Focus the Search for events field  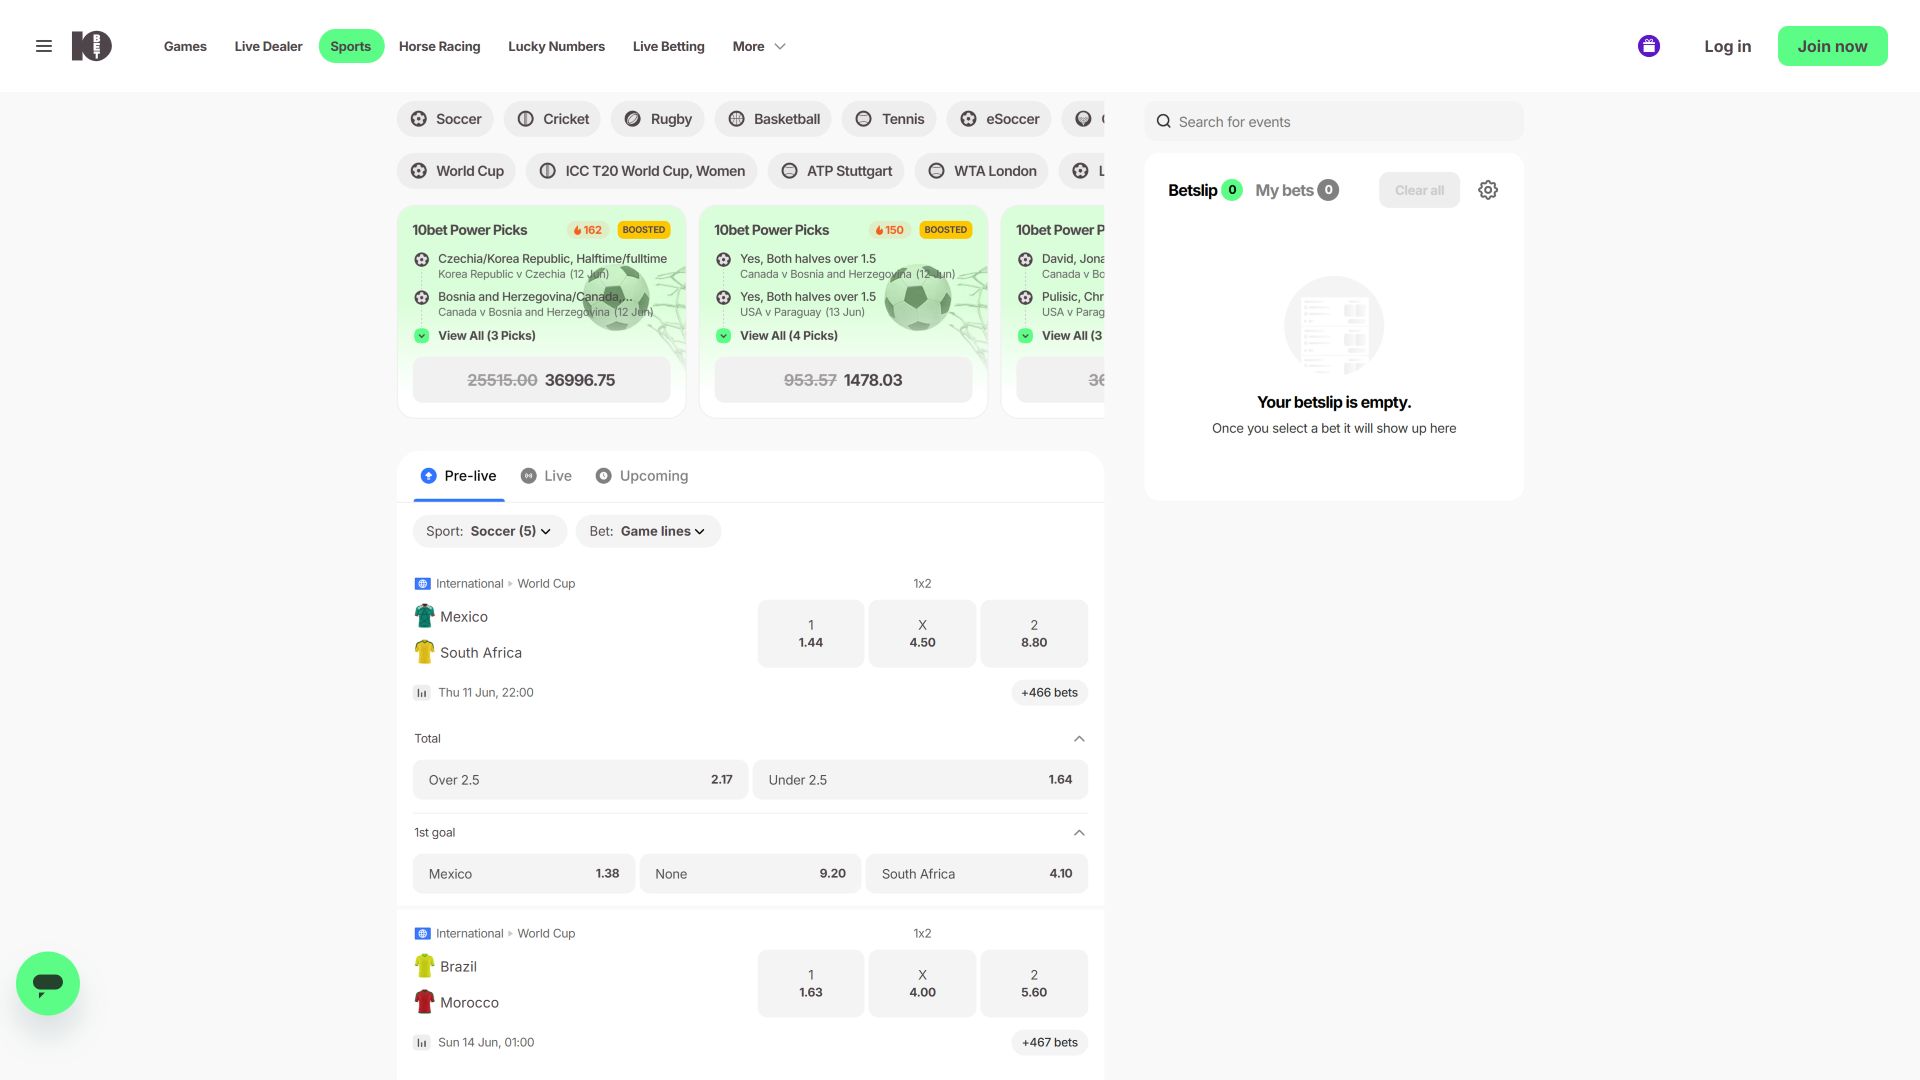(x=1334, y=121)
